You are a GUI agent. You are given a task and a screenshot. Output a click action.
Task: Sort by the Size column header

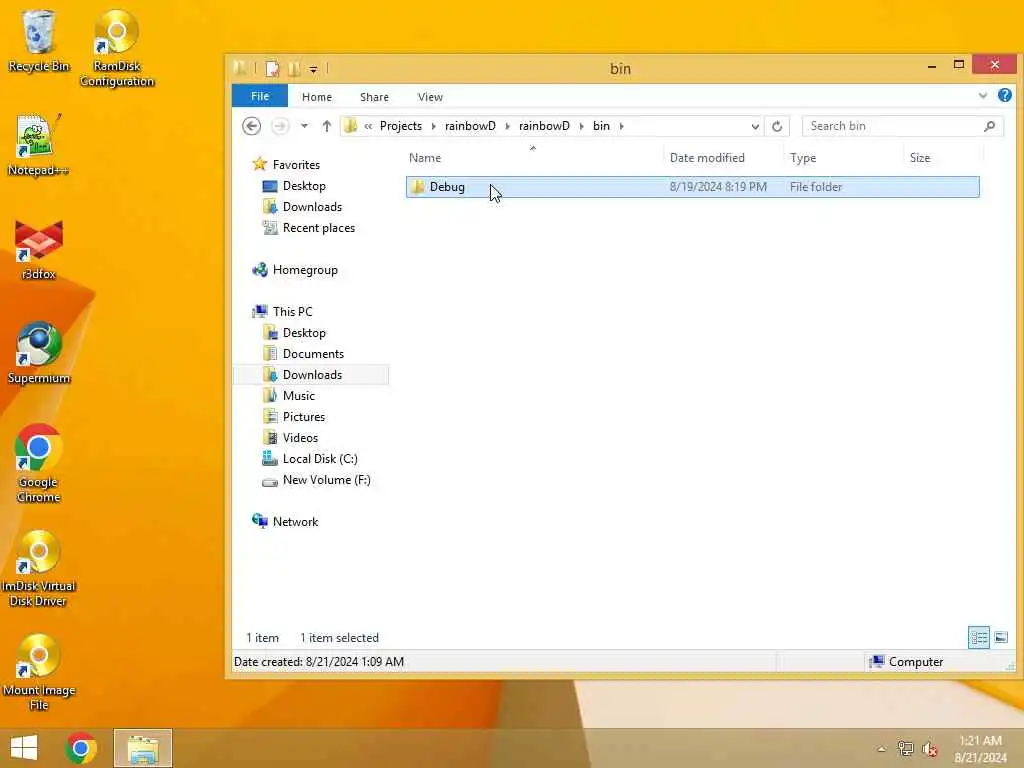click(943, 157)
